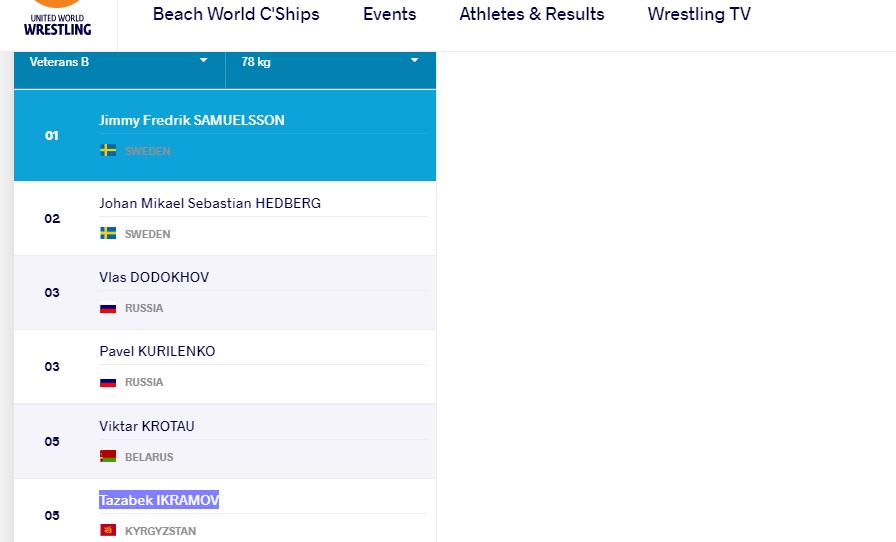Select Viktar KROTAU ranking entry
The height and width of the screenshot is (542, 896).
225,441
